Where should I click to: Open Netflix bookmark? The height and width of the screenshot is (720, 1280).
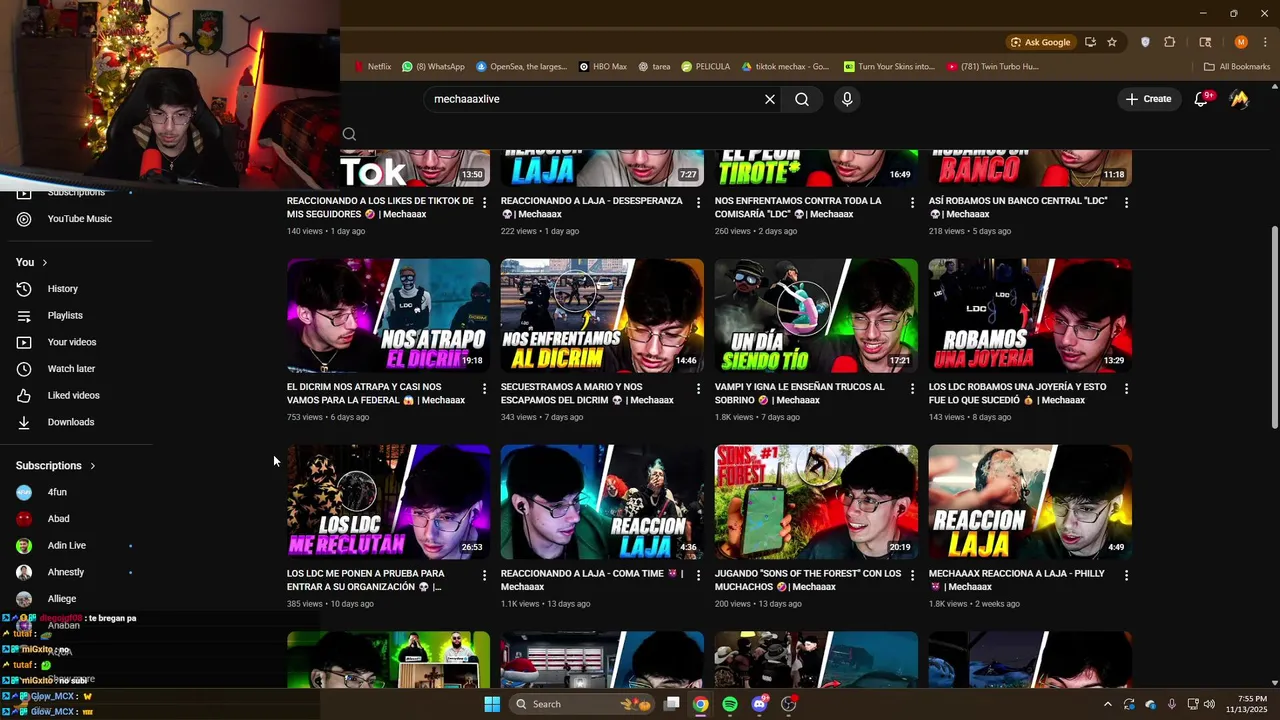tap(372, 67)
